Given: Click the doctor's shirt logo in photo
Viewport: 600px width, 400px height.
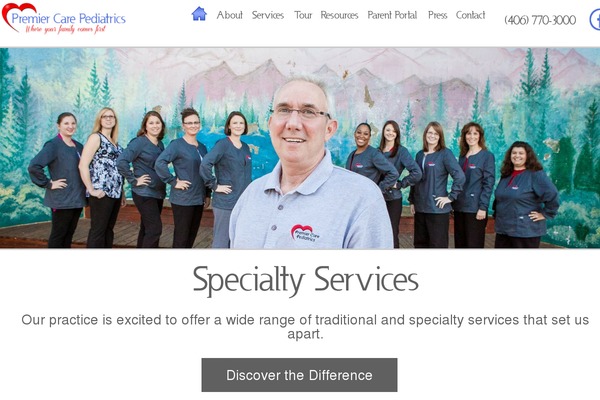Looking at the screenshot, I should coord(305,233).
